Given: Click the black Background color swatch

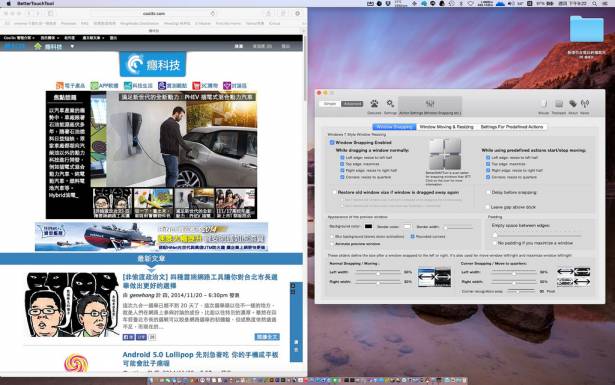Looking at the screenshot, I should point(368,226).
